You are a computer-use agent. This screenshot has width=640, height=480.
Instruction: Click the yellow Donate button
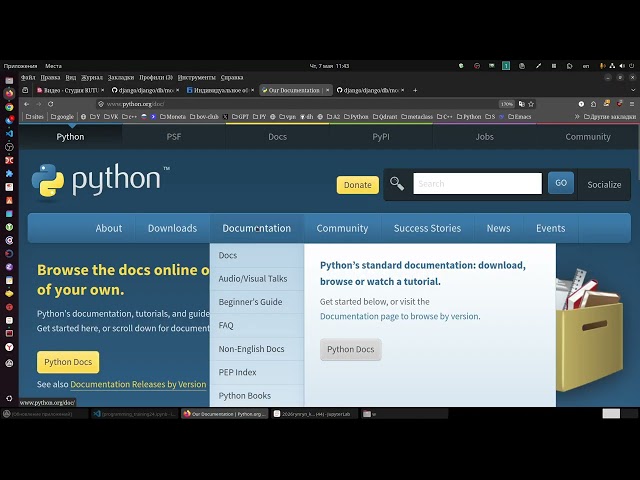click(x=358, y=185)
